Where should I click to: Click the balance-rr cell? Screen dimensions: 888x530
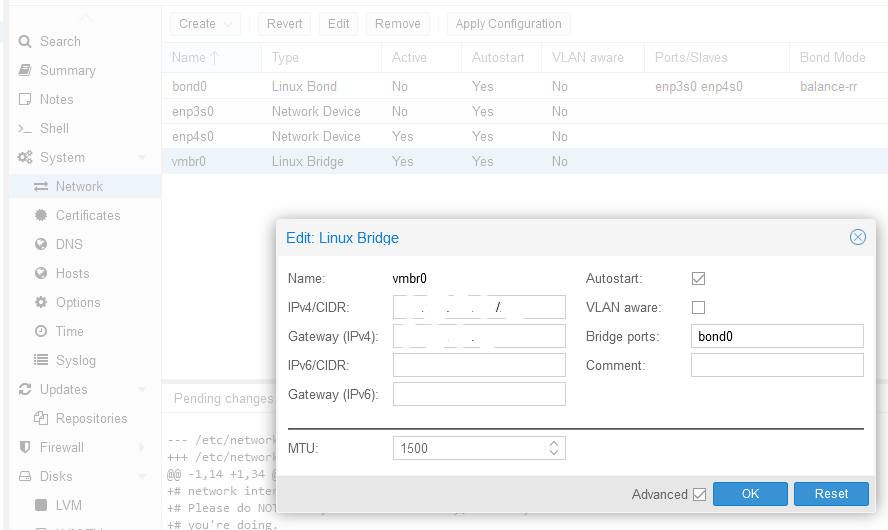(829, 86)
